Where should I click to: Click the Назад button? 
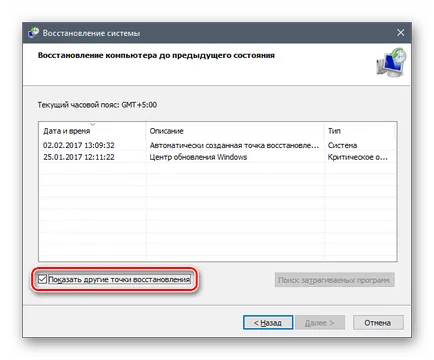coord(268,323)
